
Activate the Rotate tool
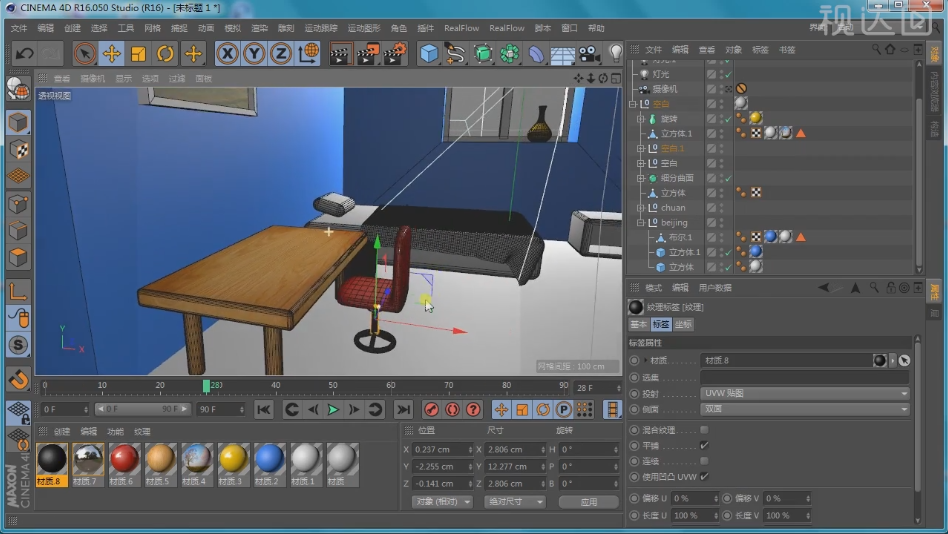click(165, 54)
